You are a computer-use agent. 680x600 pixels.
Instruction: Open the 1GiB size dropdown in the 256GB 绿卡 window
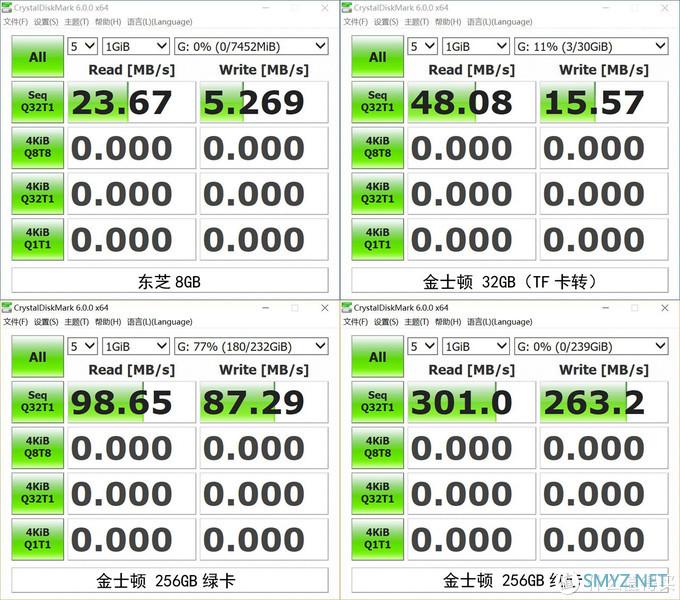[x=136, y=346]
